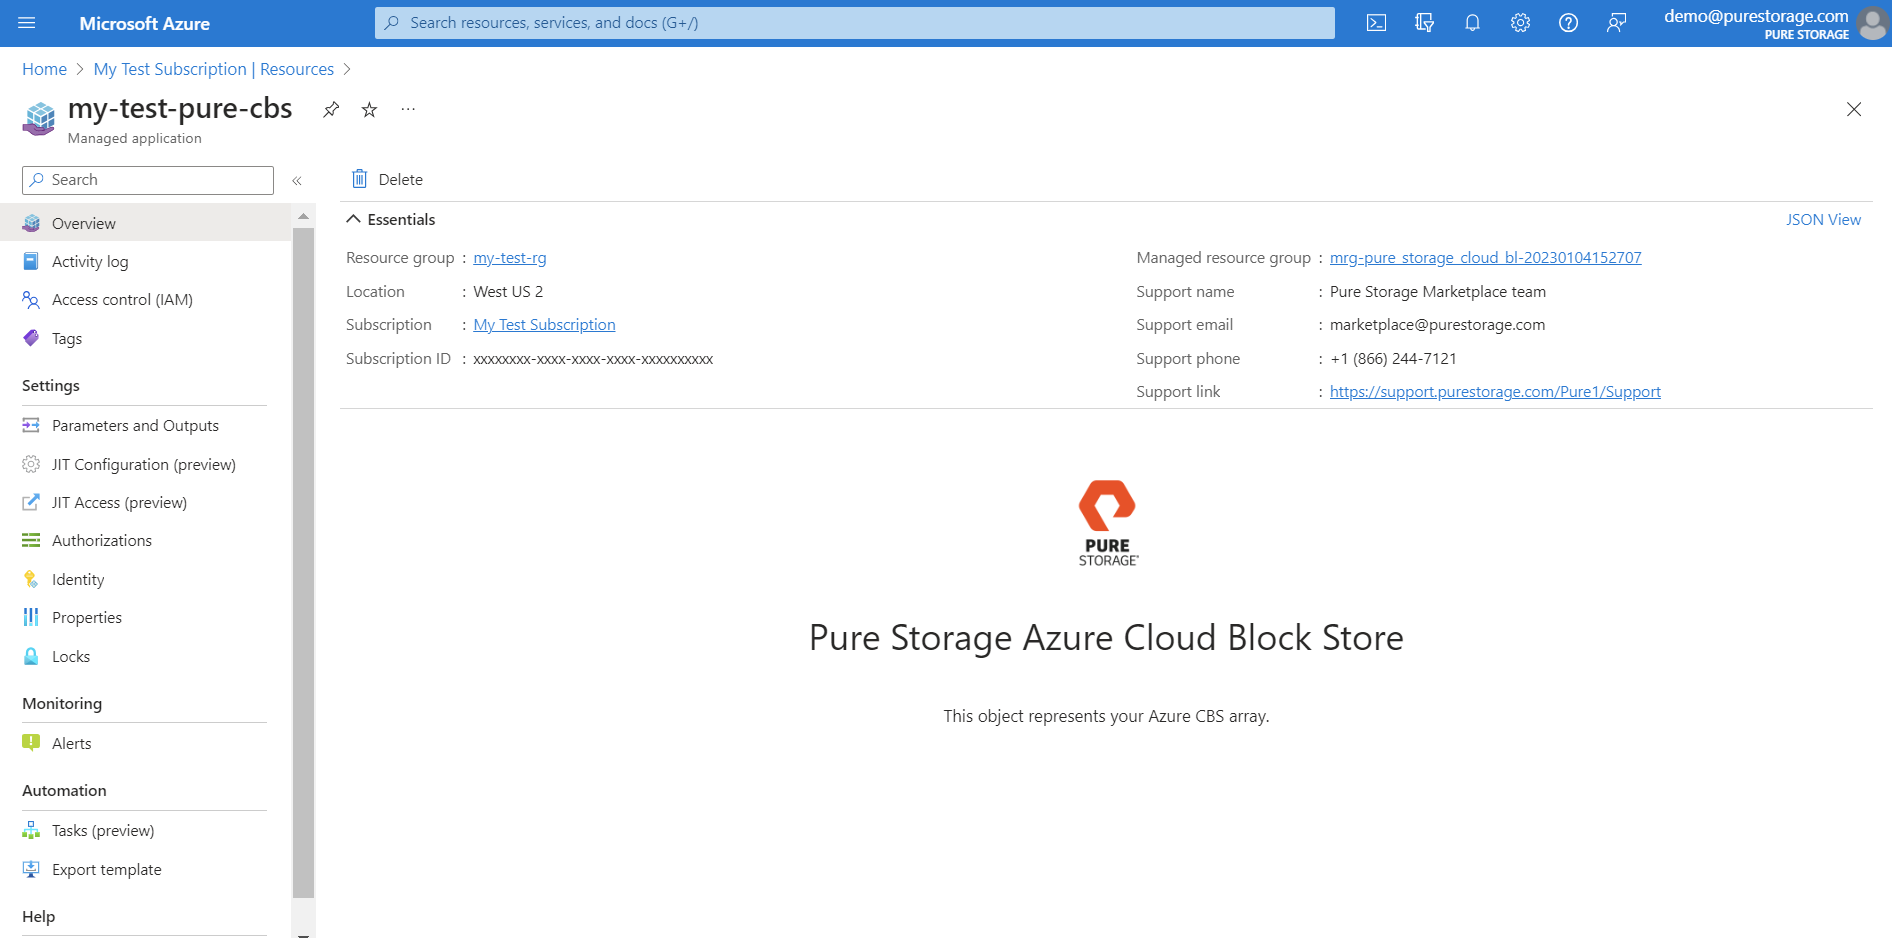Pin my-test-pure-cbs to dashboard
Screen dimensions: 1892x938
331,110
